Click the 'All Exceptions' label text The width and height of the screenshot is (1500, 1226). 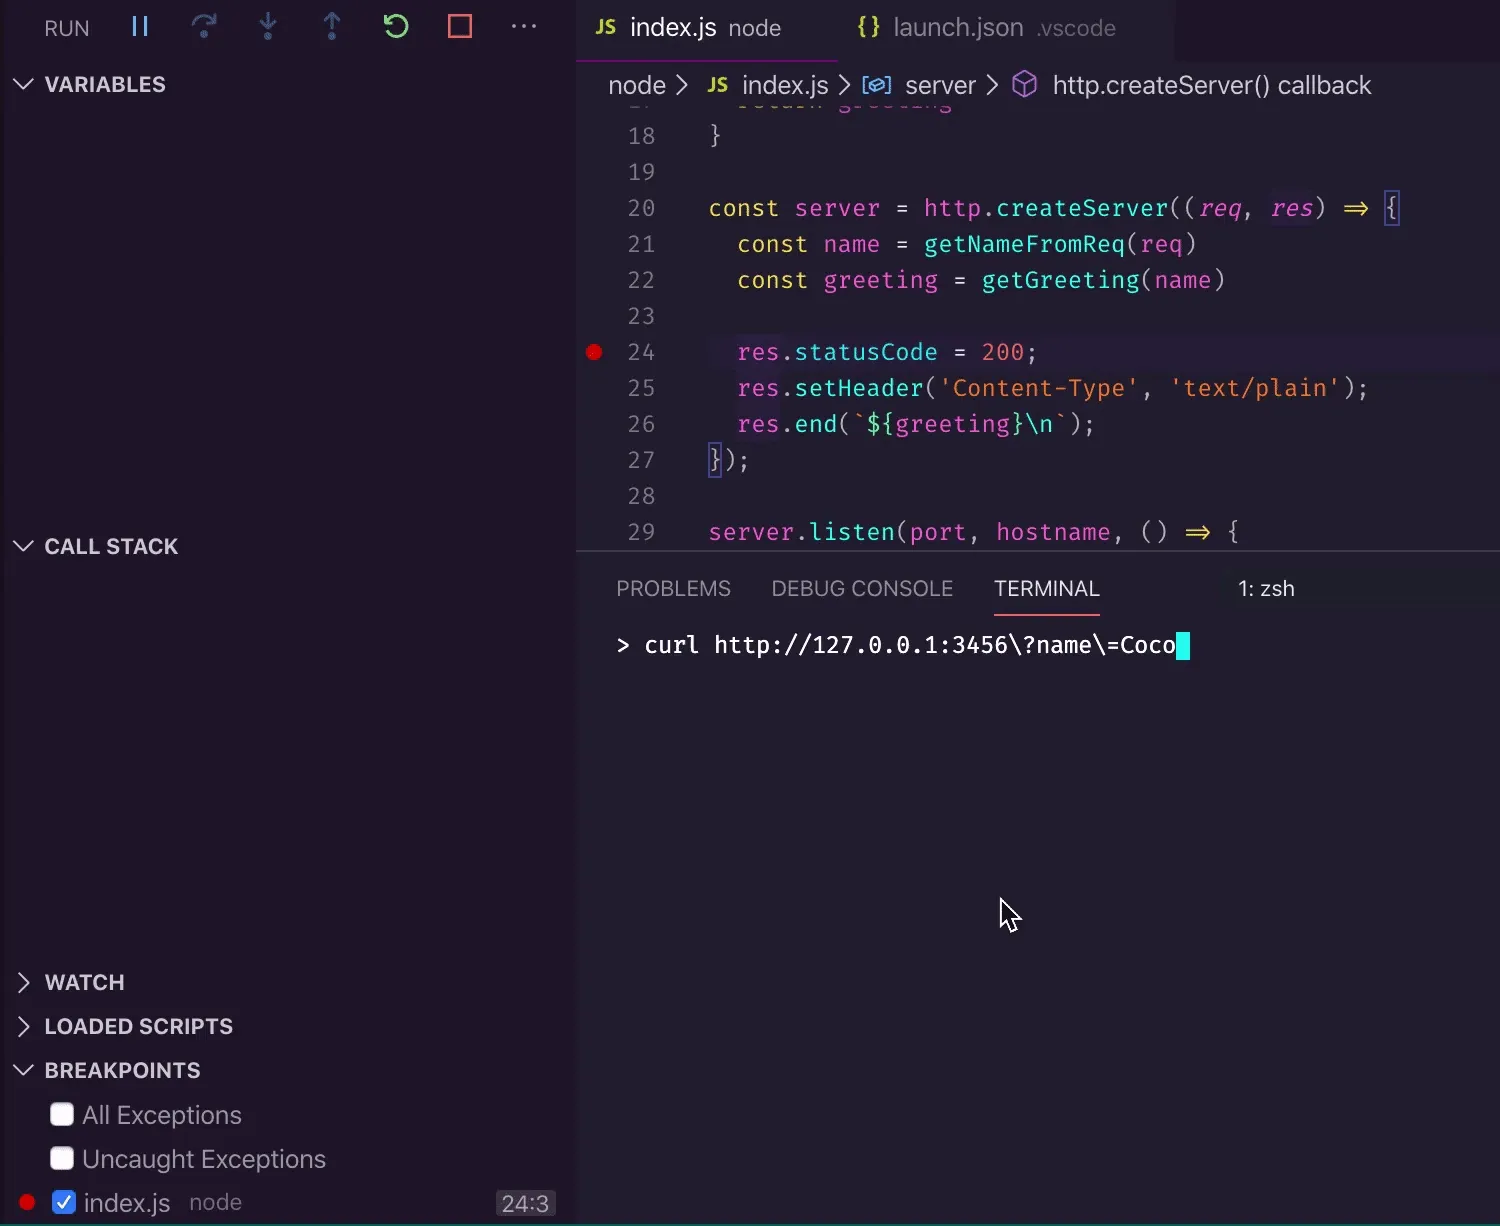[162, 1115]
